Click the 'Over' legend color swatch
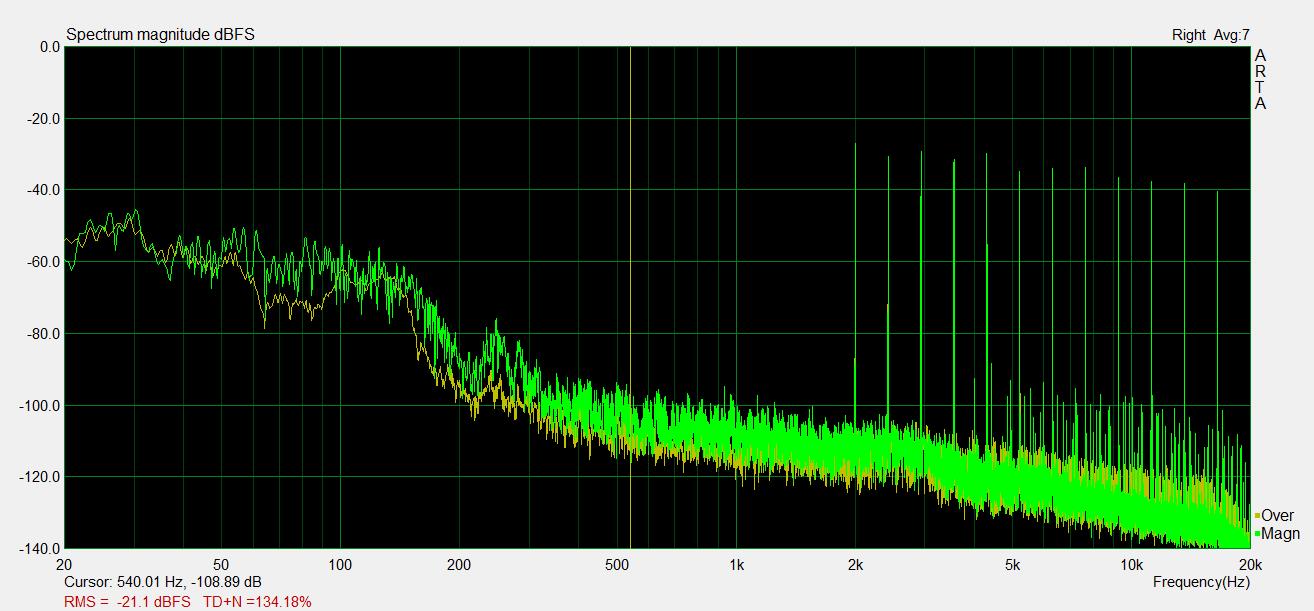The height and width of the screenshot is (611, 1314). point(1257,516)
